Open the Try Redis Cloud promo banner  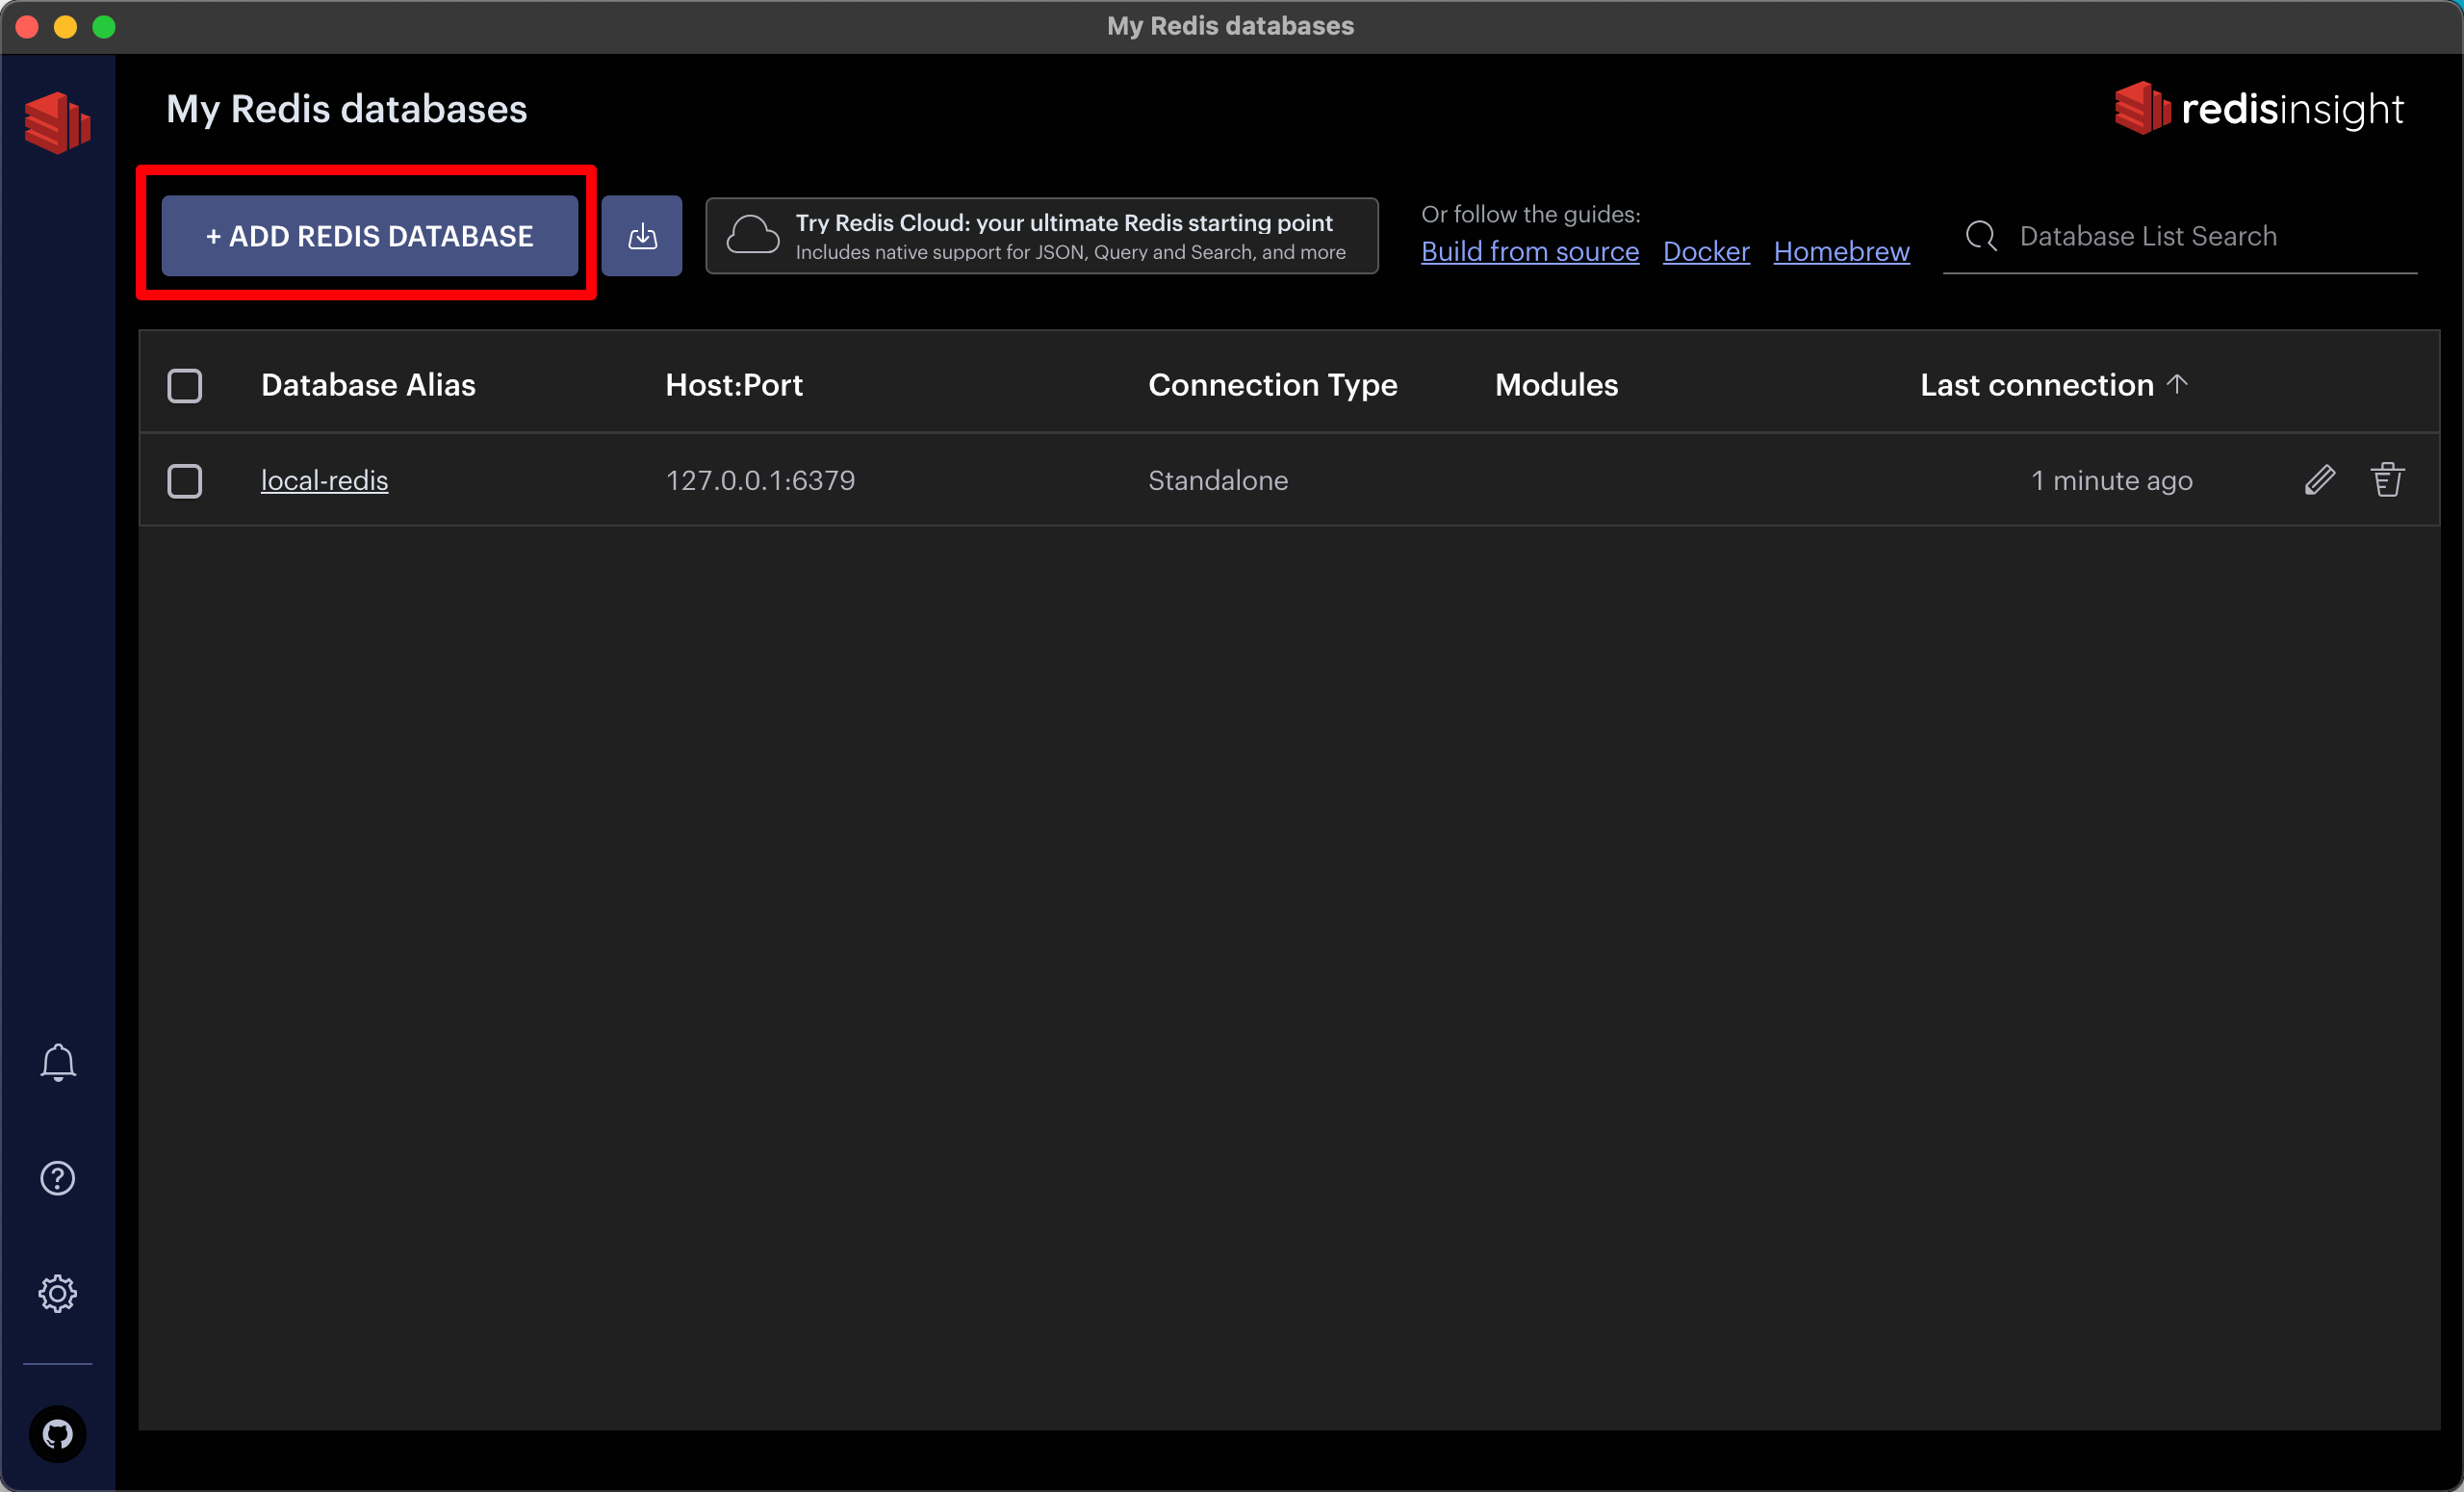pos(1042,236)
